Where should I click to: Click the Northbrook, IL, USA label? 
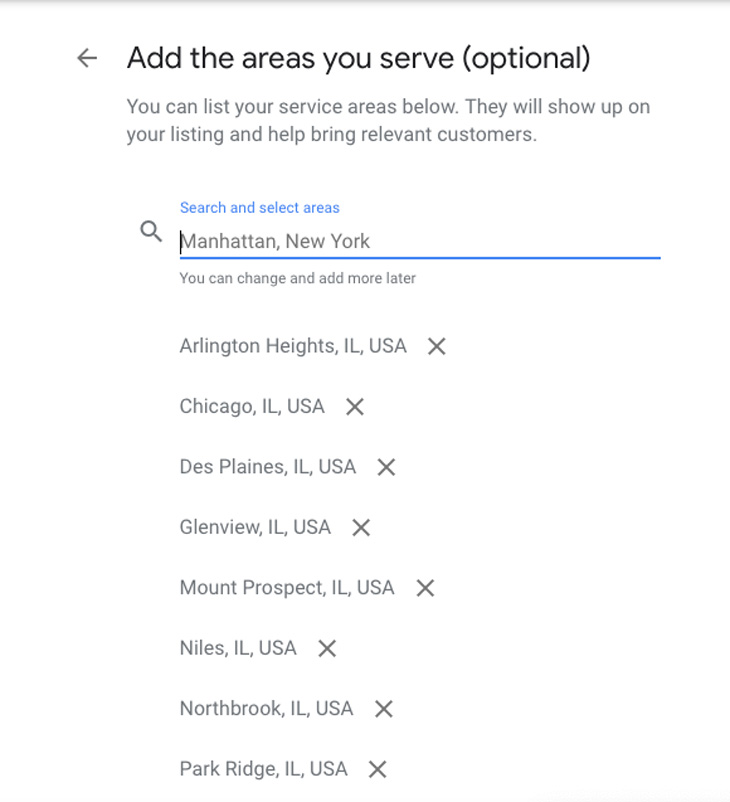pos(266,709)
